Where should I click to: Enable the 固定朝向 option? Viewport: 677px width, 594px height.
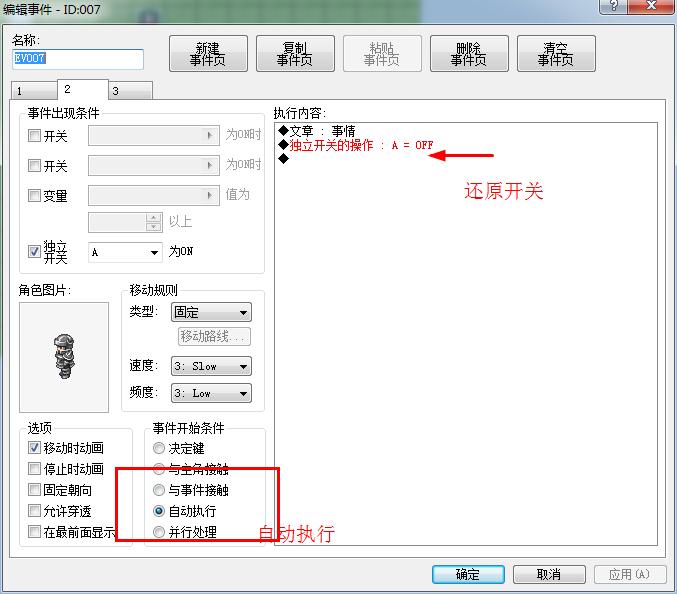tap(34, 490)
